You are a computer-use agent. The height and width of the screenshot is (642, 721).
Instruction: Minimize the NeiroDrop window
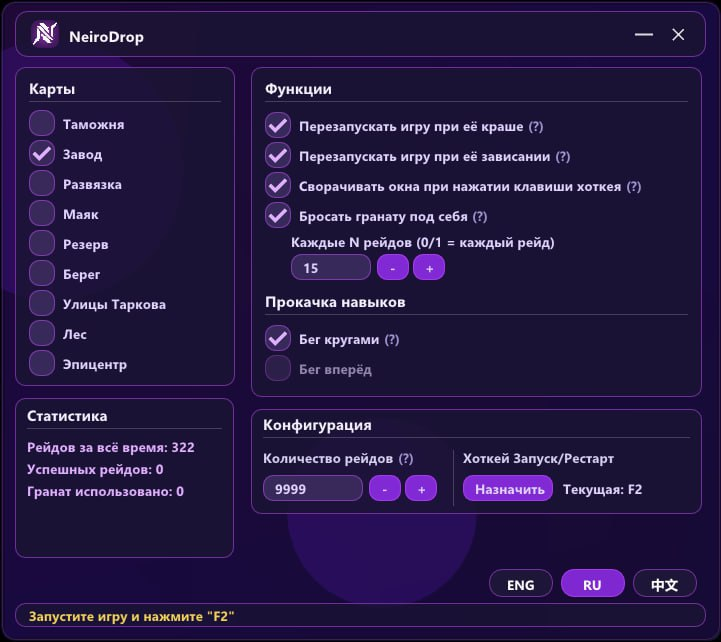click(643, 35)
